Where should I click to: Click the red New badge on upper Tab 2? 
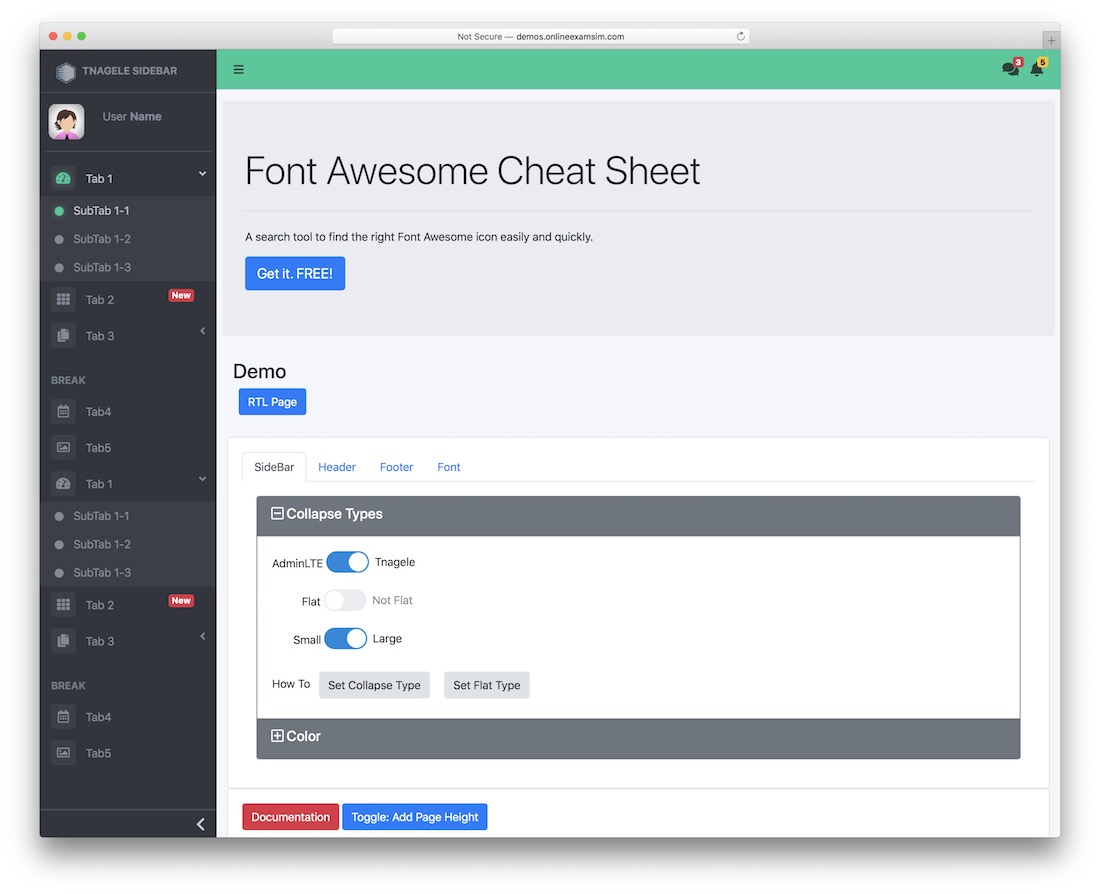181,295
